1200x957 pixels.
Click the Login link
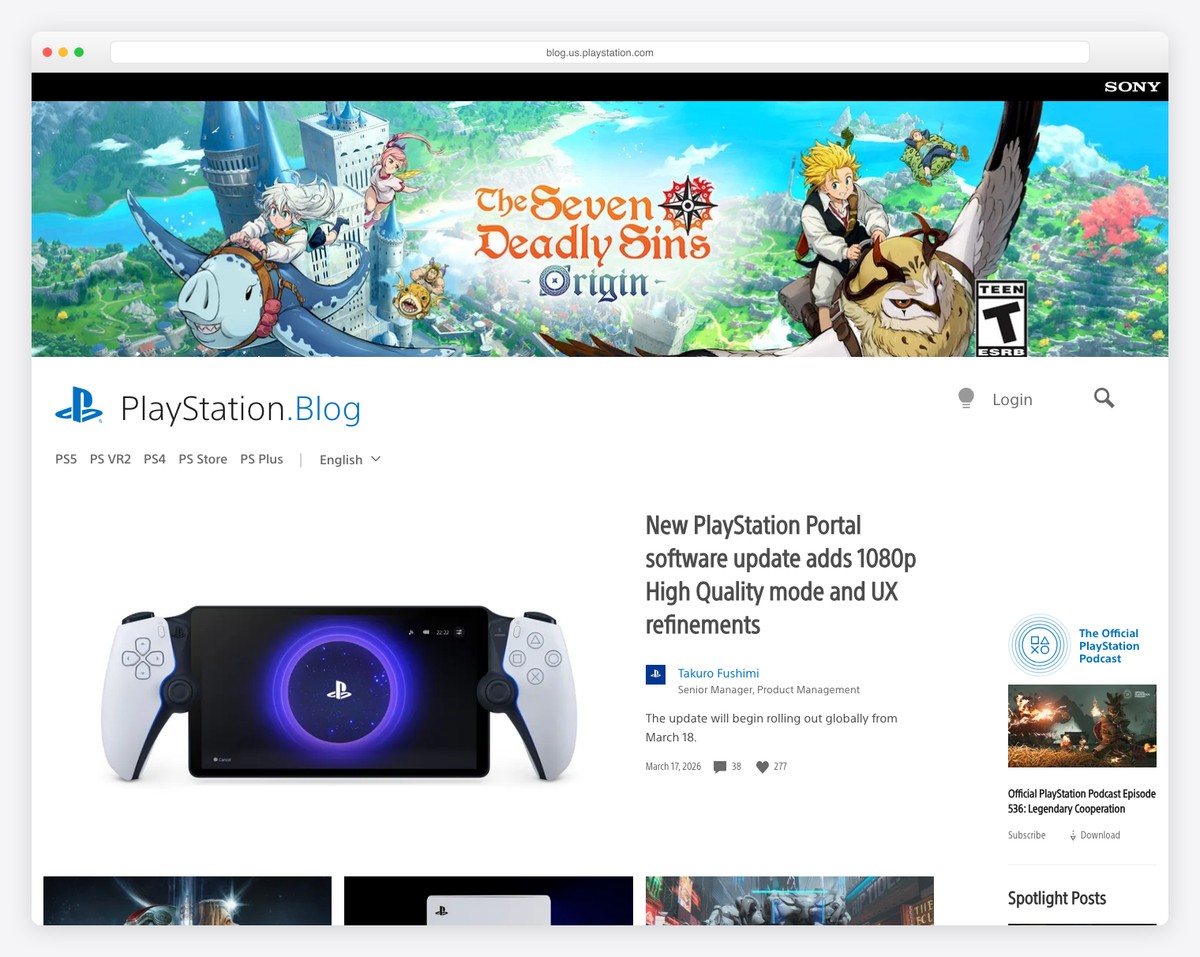(1012, 399)
